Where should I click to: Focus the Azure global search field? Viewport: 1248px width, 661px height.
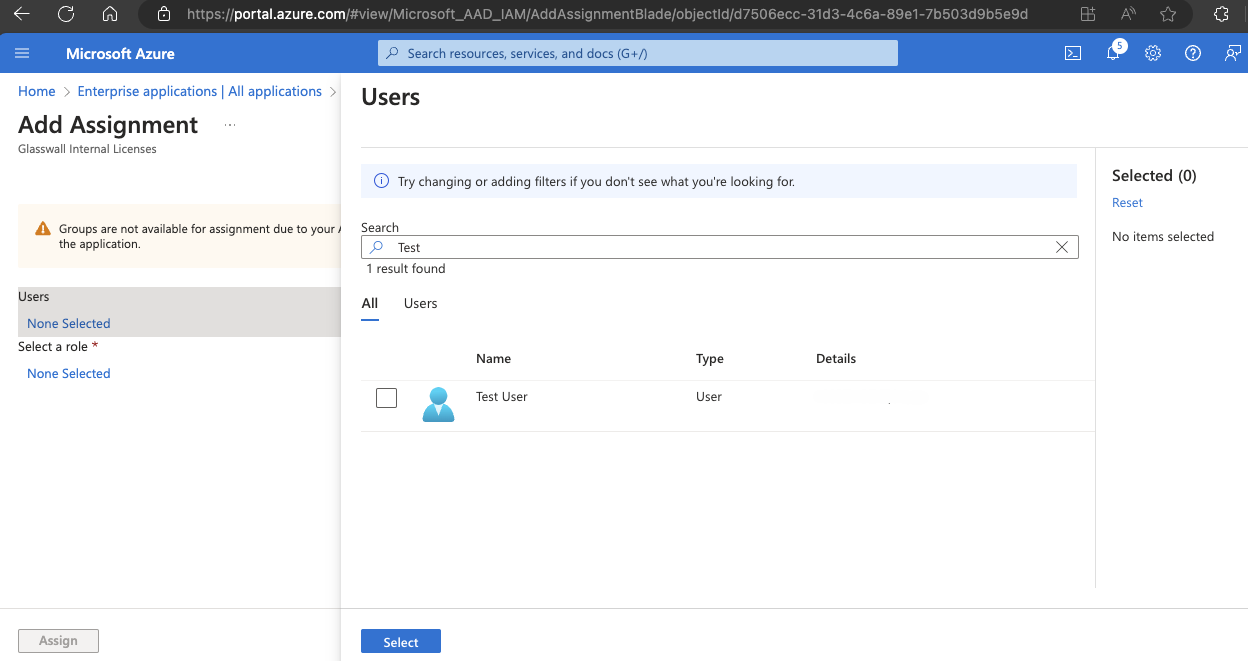tap(638, 53)
